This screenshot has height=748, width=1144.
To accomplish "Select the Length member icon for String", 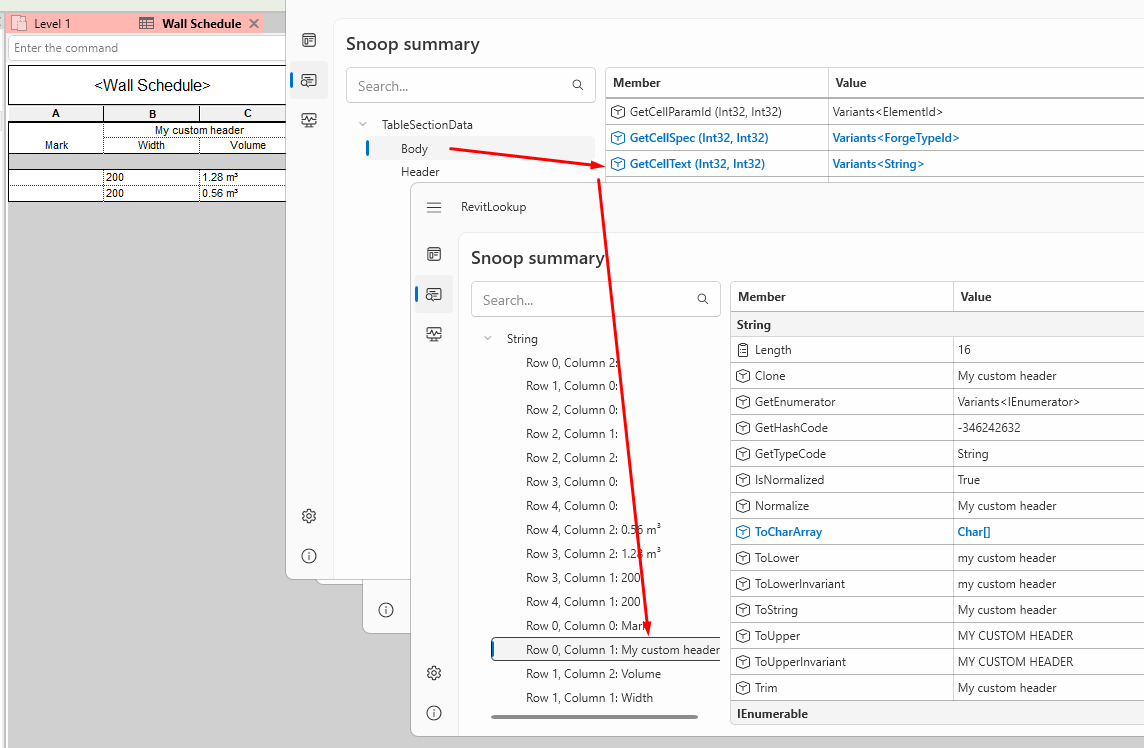I will (x=742, y=349).
